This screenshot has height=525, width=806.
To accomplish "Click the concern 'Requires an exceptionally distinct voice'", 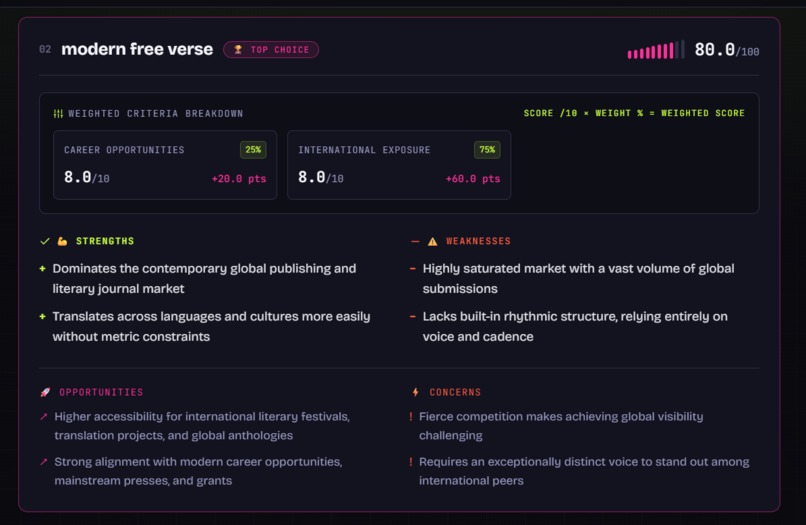I will (584, 471).
